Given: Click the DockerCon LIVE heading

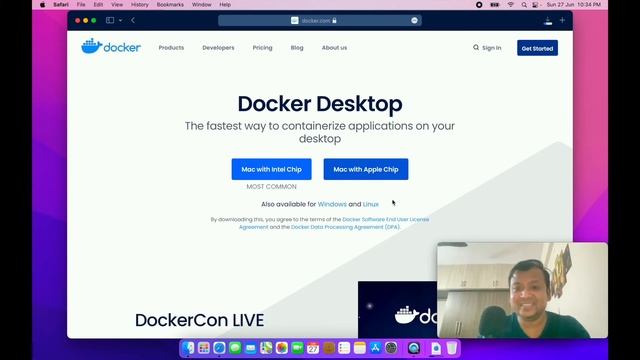Looking at the screenshot, I should (200, 320).
